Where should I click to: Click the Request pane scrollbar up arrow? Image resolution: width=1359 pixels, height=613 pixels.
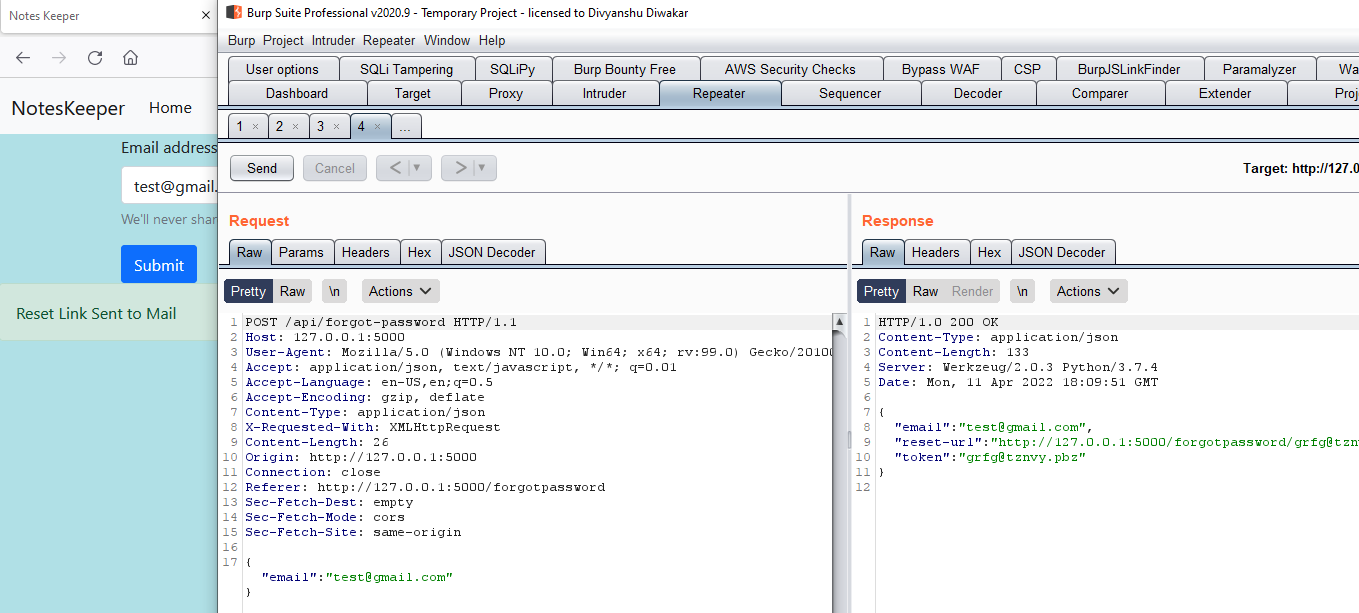point(839,322)
